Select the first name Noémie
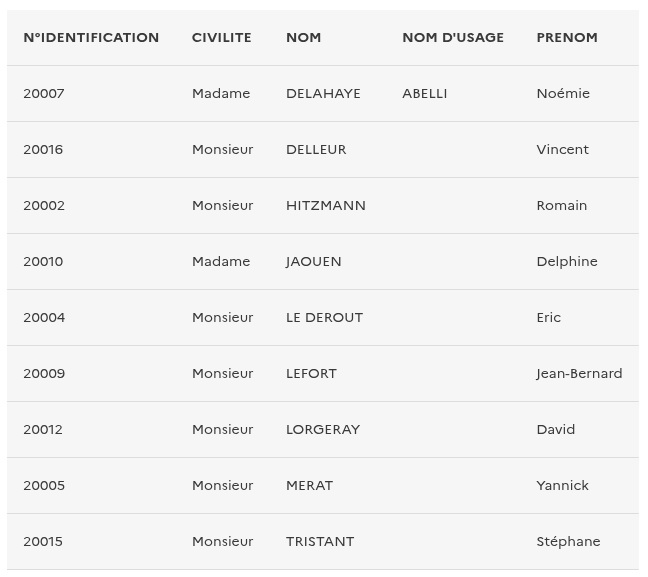 pos(563,94)
